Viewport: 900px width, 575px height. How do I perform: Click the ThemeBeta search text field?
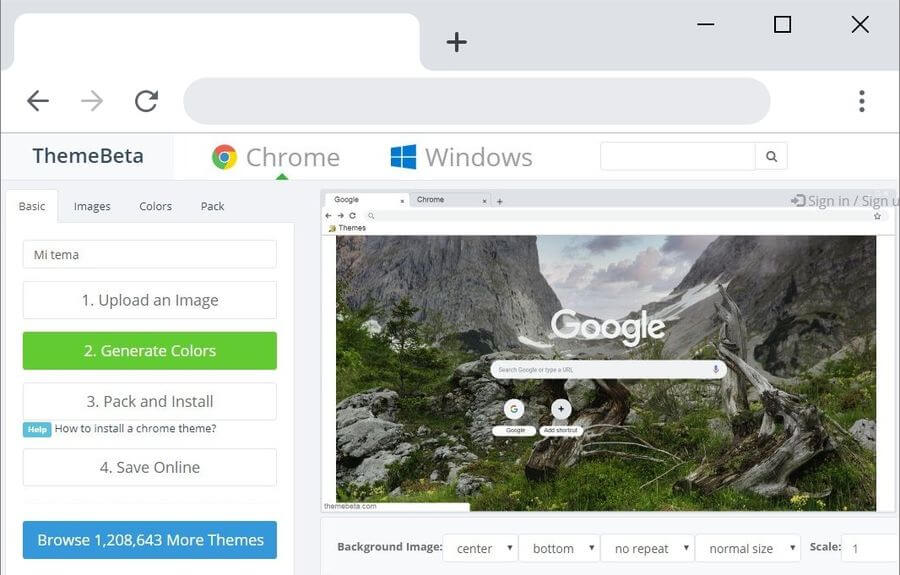678,156
